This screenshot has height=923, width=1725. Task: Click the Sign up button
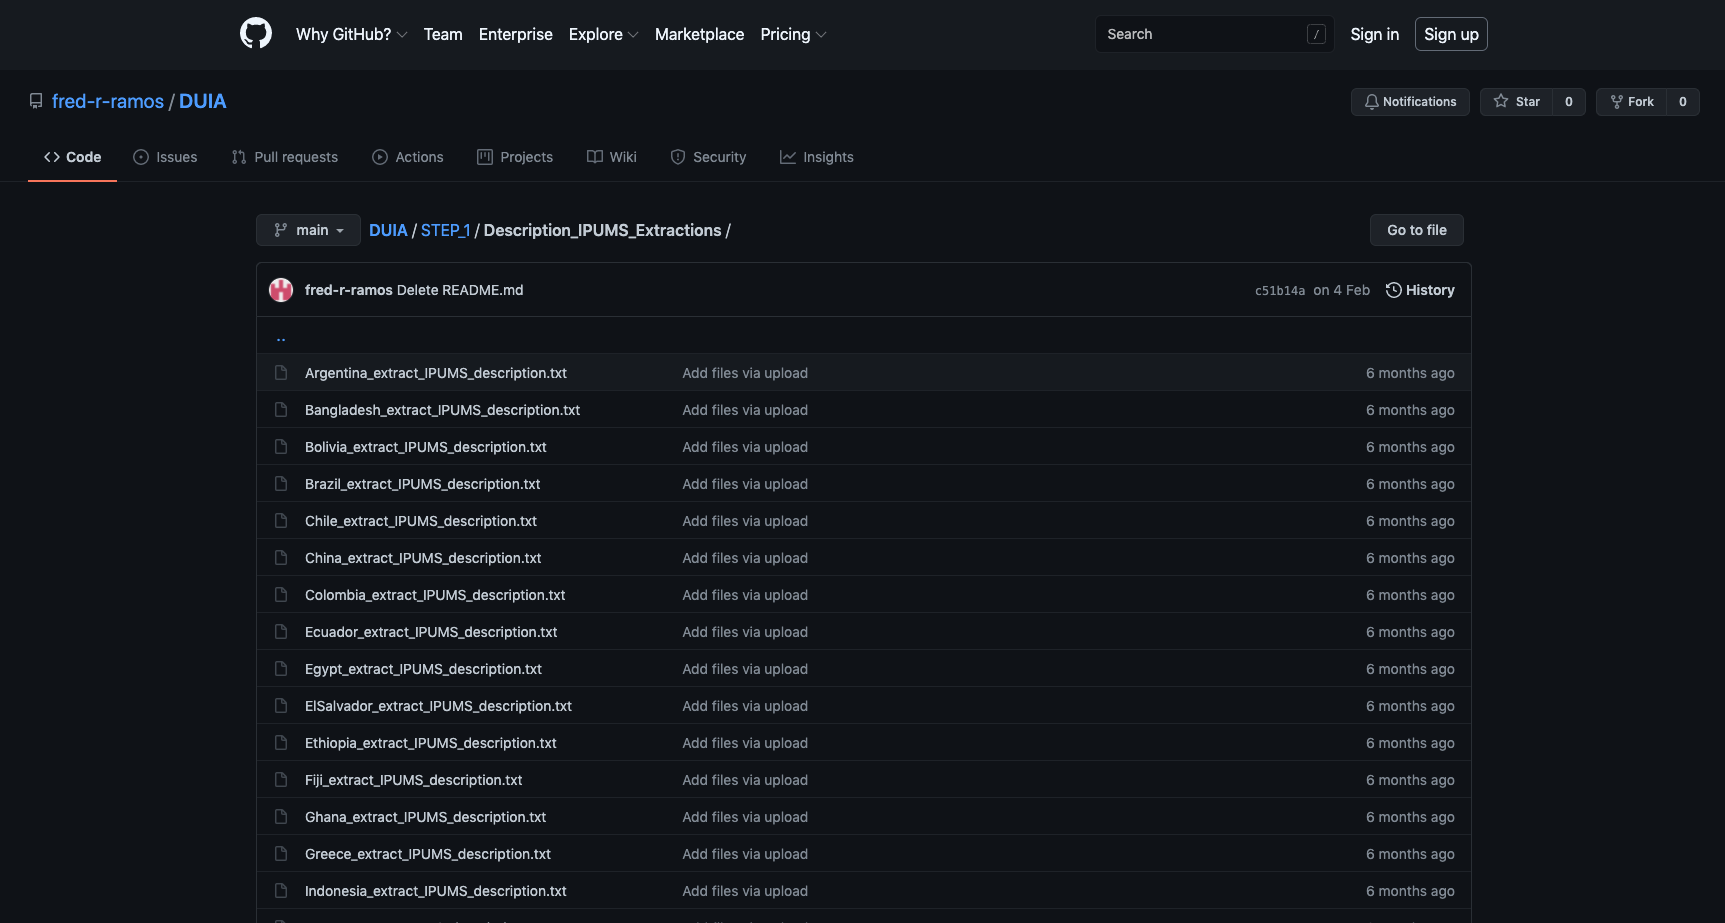(1450, 34)
